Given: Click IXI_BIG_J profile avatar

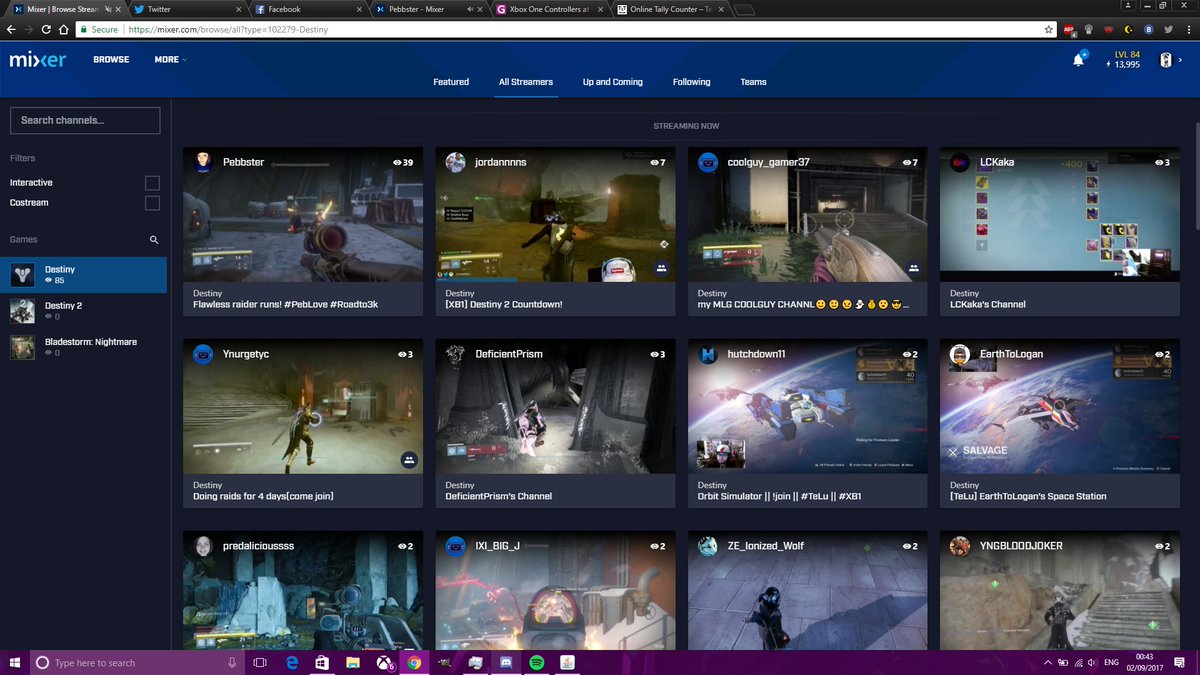Looking at the screenshot, I should (x=455, y=546).
